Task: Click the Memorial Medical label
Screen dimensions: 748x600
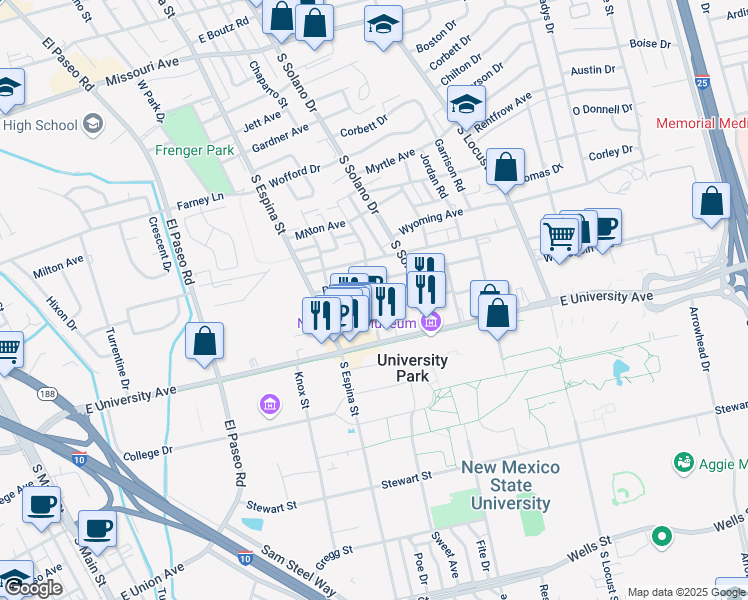Action: [702, 123]
